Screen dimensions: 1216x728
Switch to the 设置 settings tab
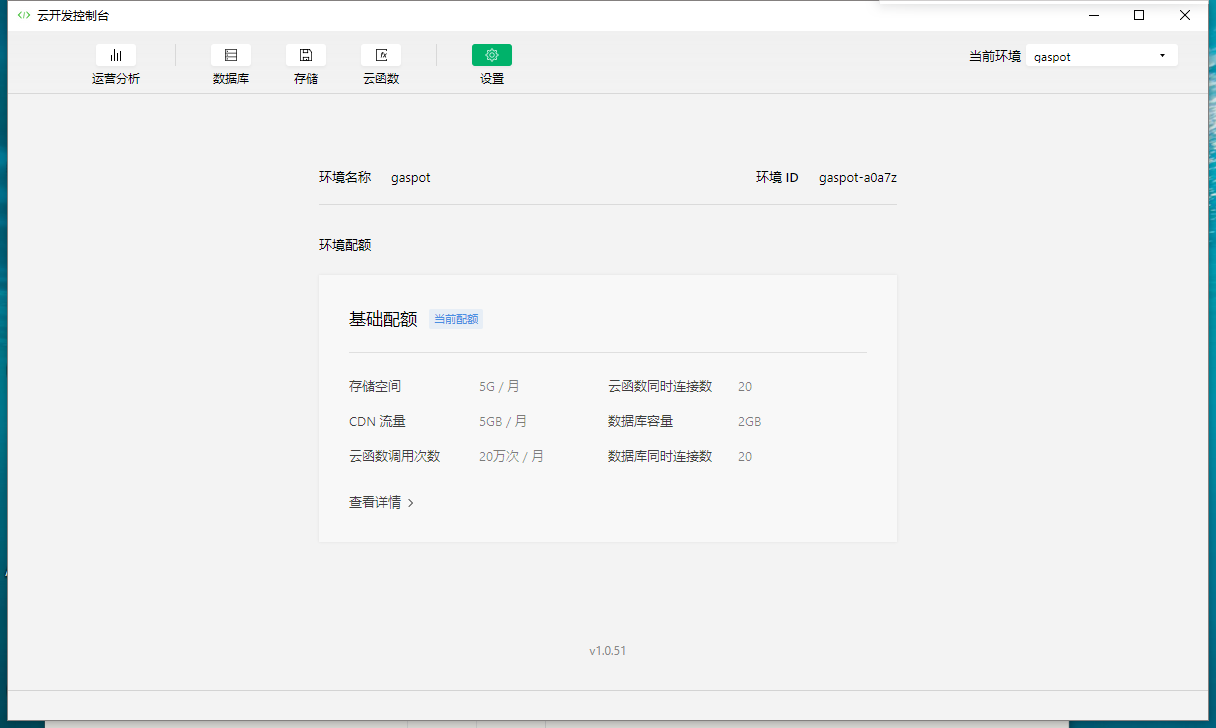point(491,63)
